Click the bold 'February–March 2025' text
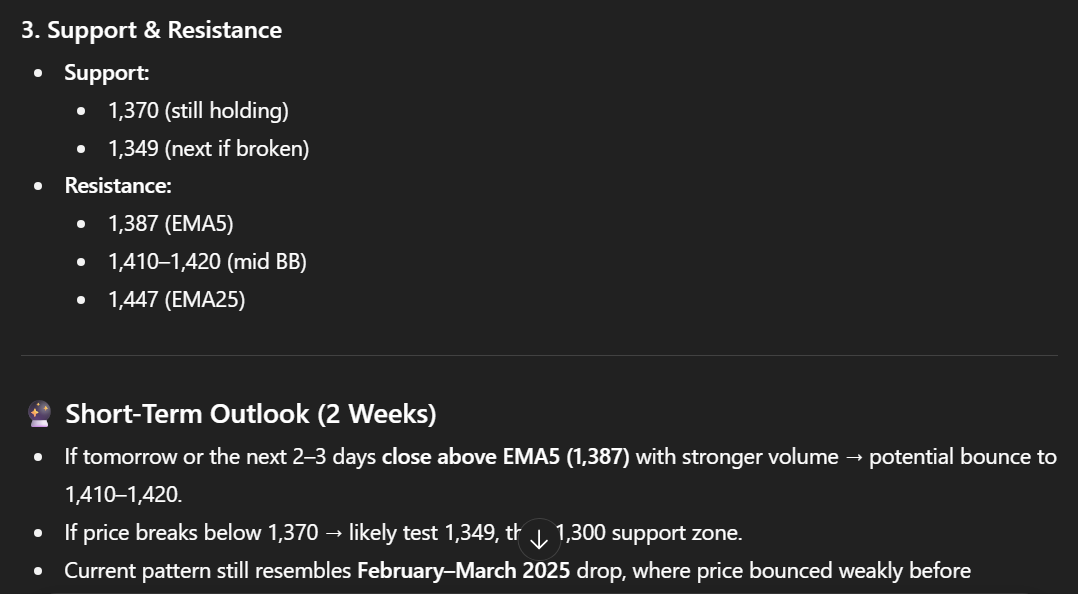This screenshot has height=594, width=1078. [x=463, y=571]
